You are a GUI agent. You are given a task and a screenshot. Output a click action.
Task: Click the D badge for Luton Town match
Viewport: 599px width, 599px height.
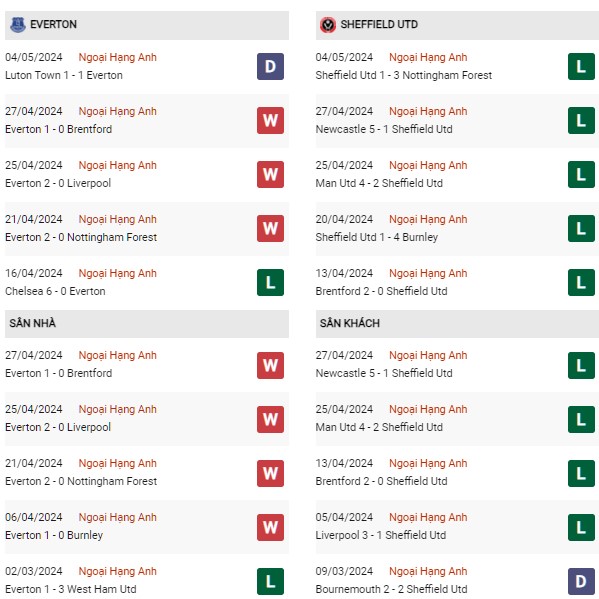pos(270,66)
